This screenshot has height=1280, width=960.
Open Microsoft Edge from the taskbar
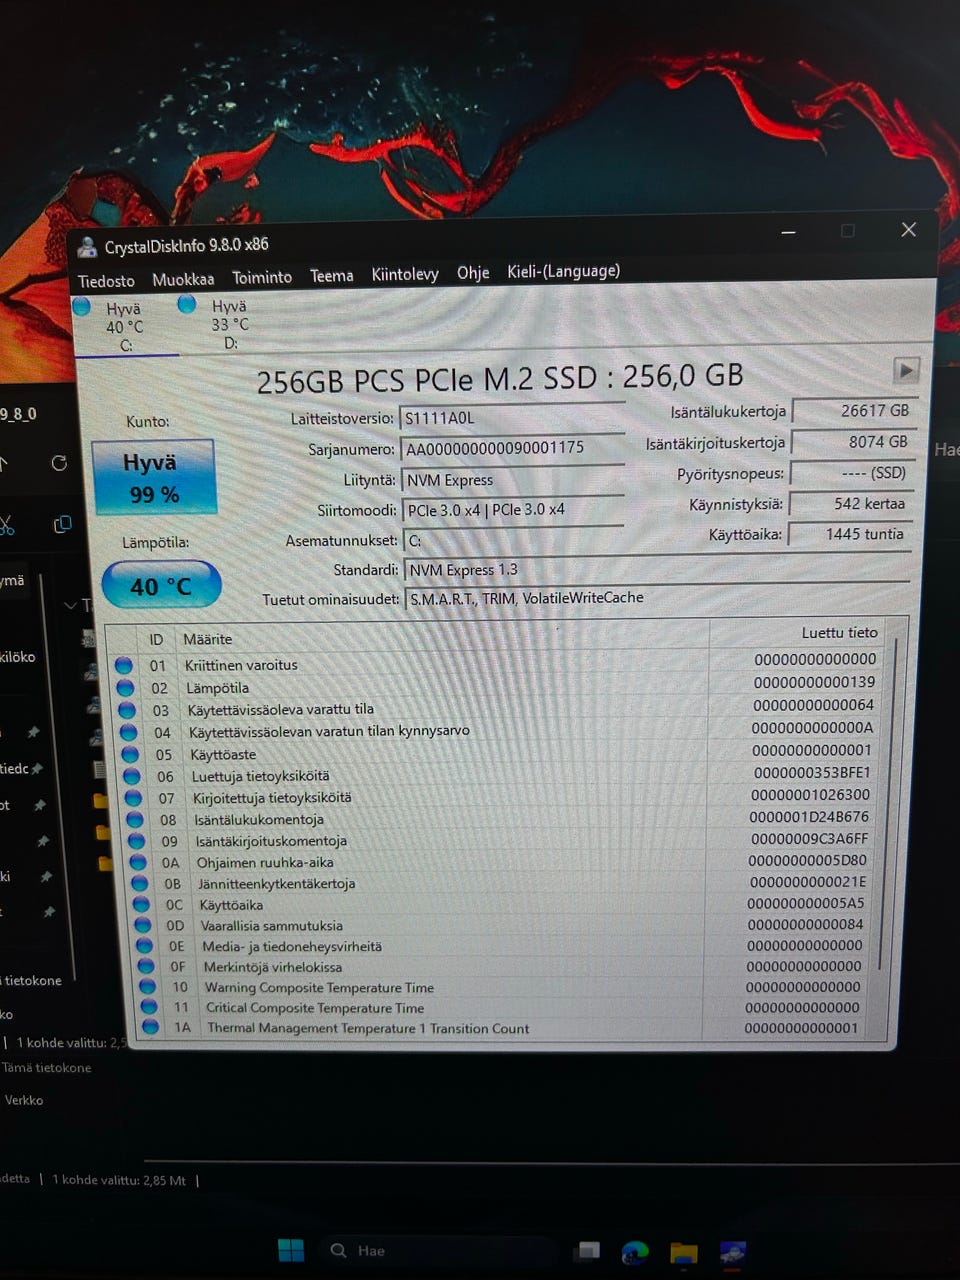(x=634, y=1251)
